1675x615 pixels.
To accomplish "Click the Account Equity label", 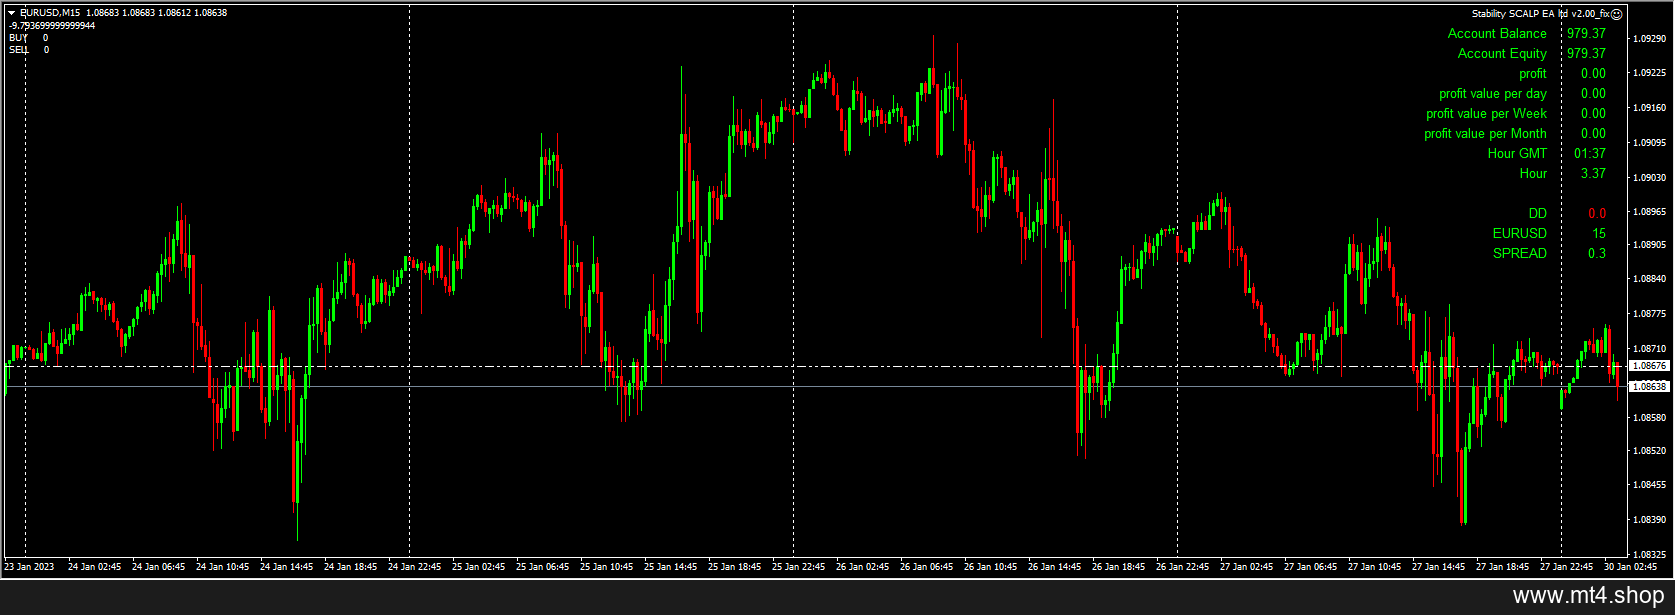I will coord(1502,53).
